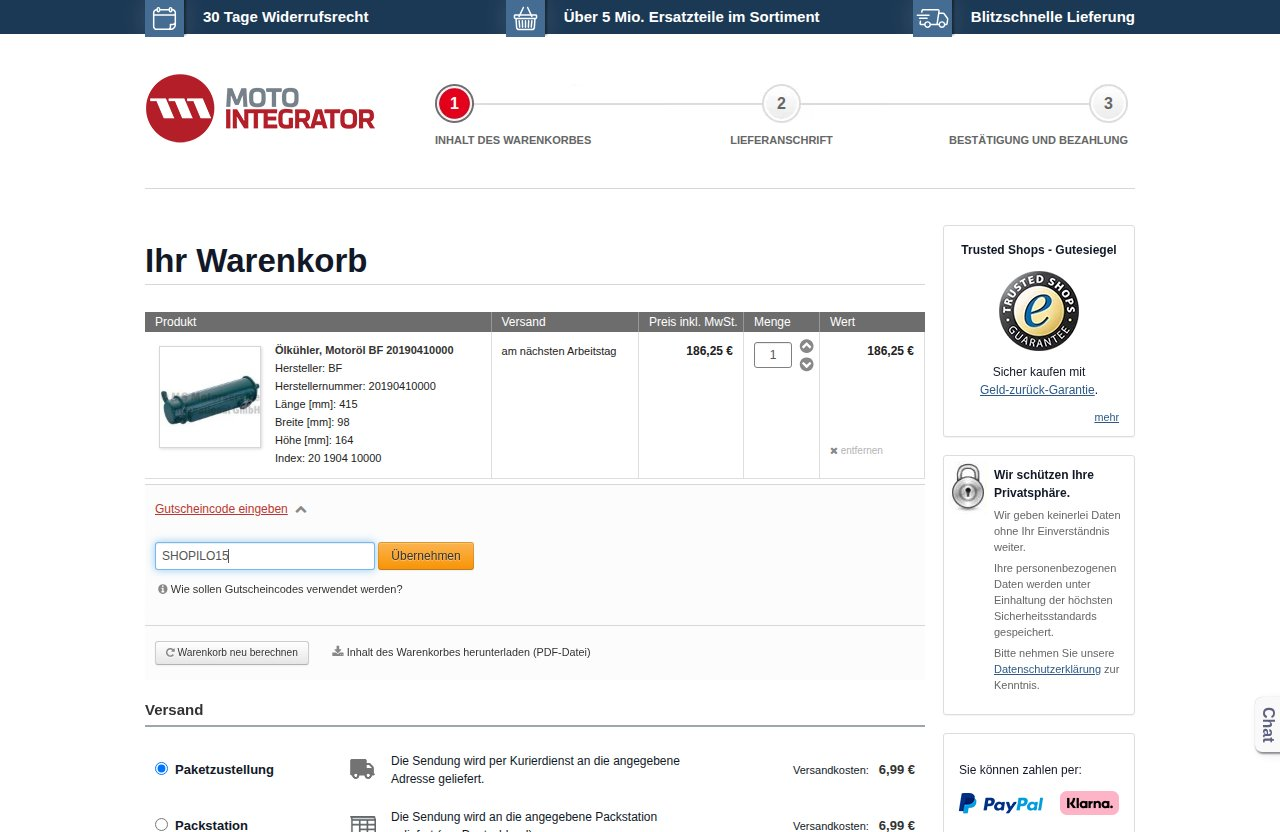Click the quantity field Menge
Viewport: 1280px width, 832px height.
(x=773, y=355)
